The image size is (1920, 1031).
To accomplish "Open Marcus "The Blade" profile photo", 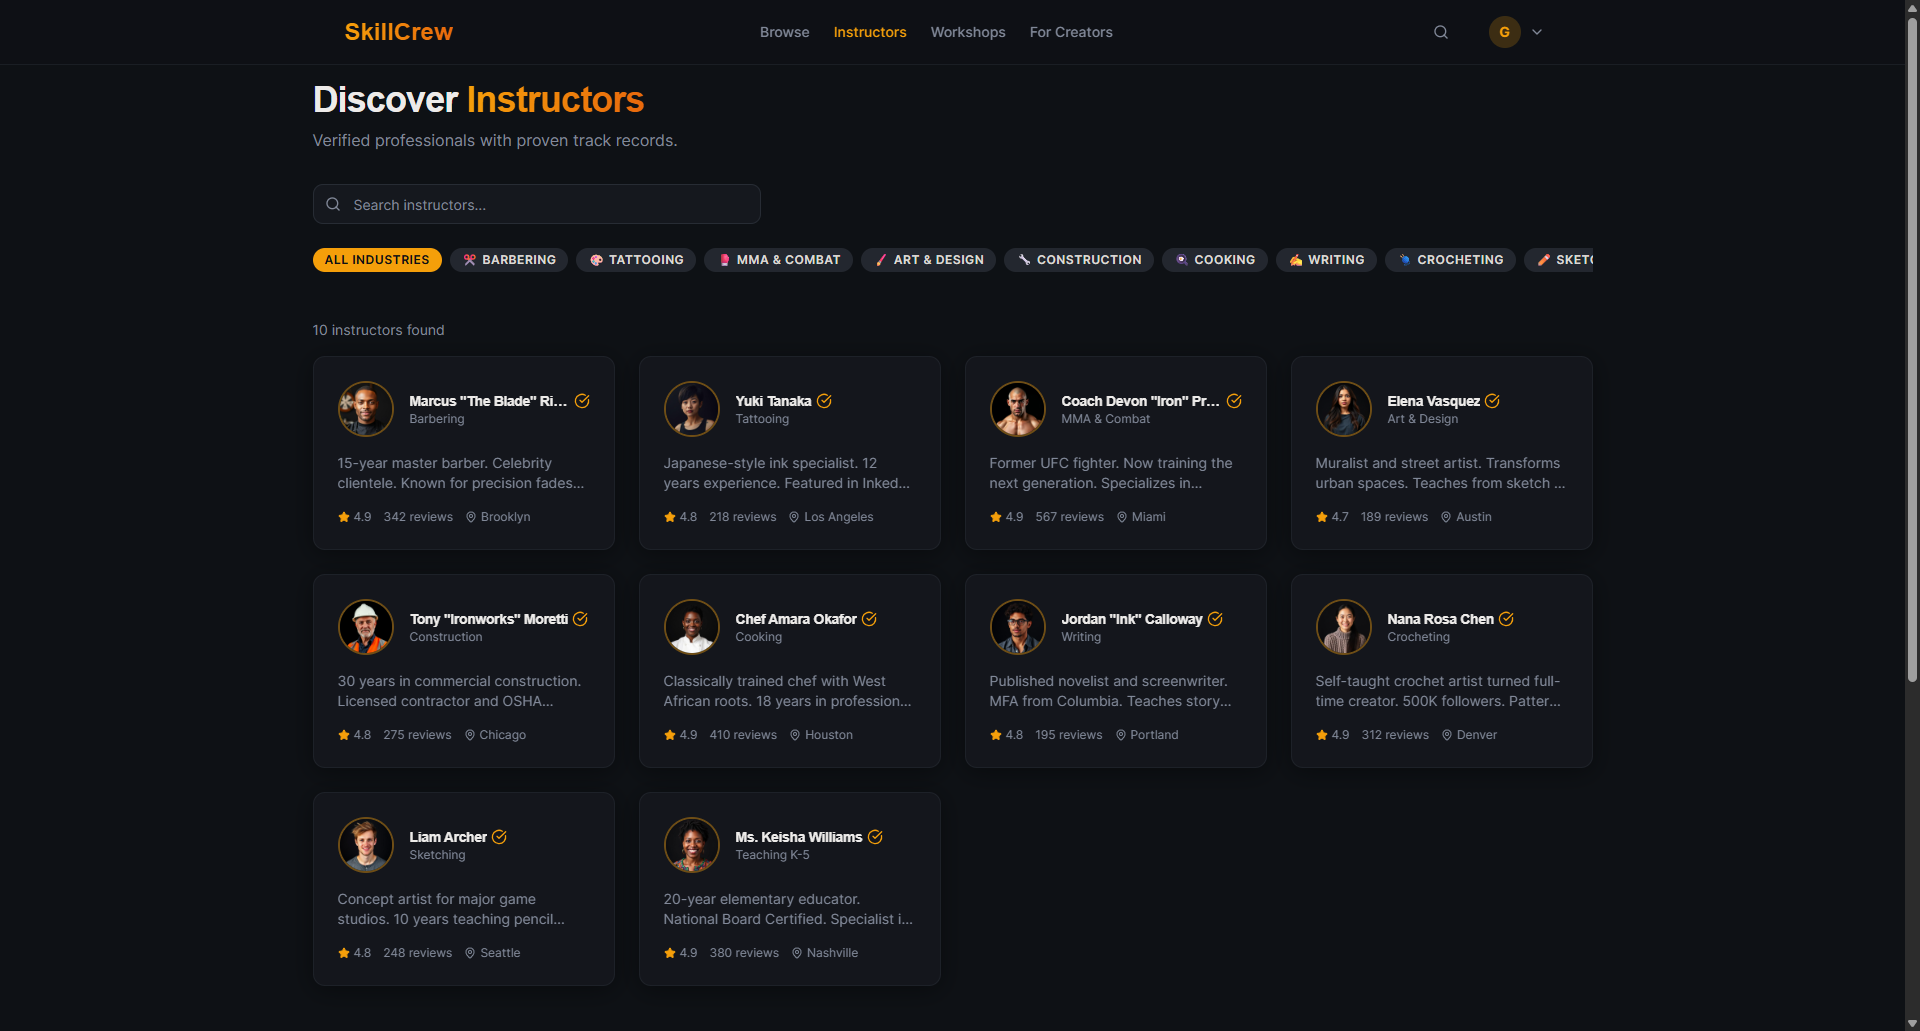I will (366, 409).
